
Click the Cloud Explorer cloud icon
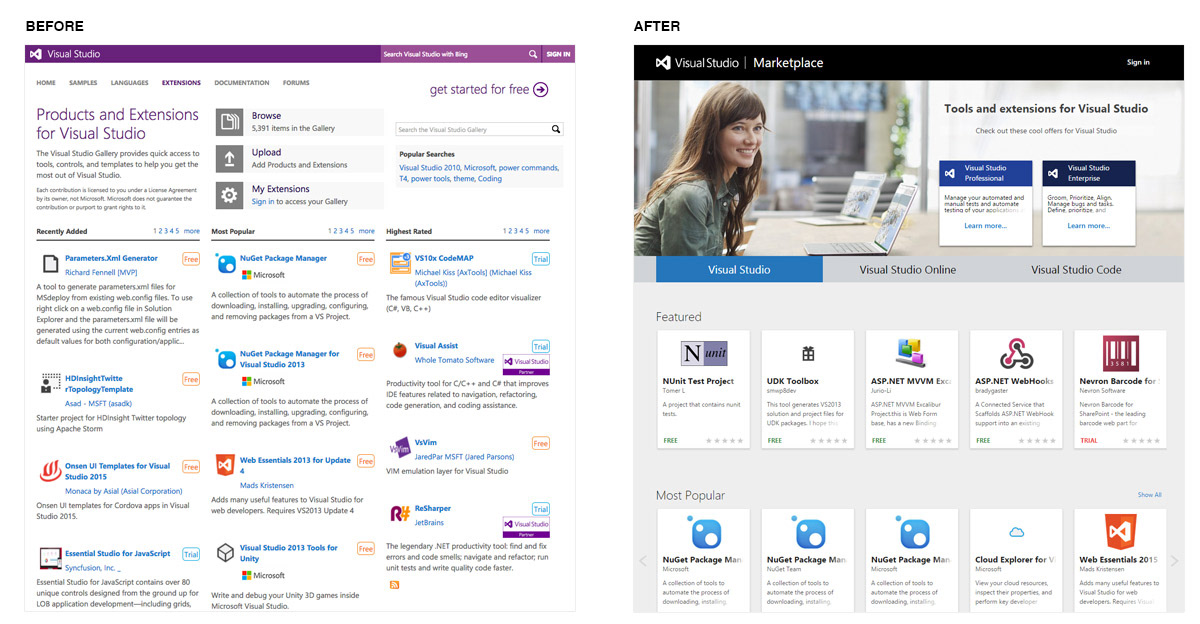[x=1016, y=532]
